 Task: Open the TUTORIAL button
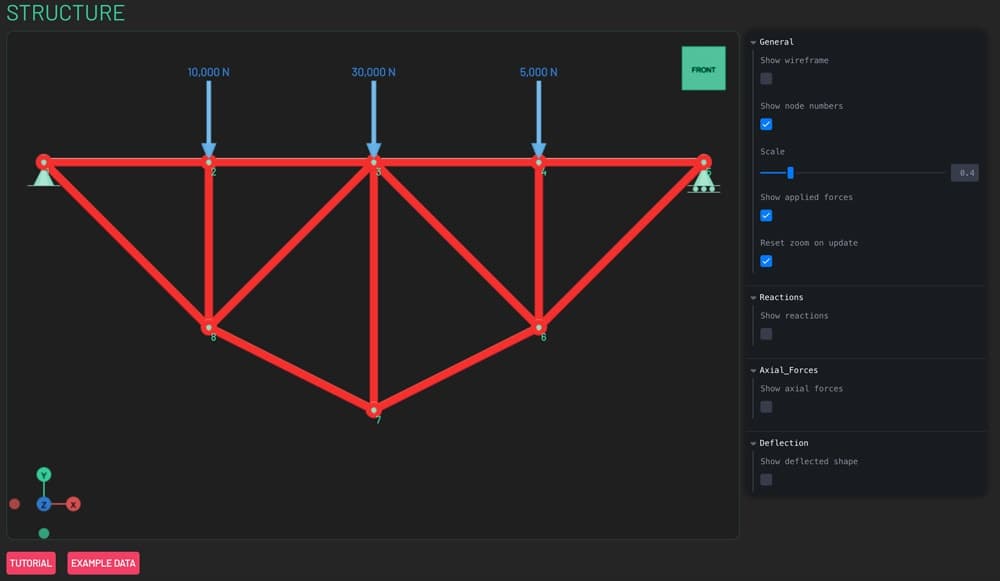30,563
